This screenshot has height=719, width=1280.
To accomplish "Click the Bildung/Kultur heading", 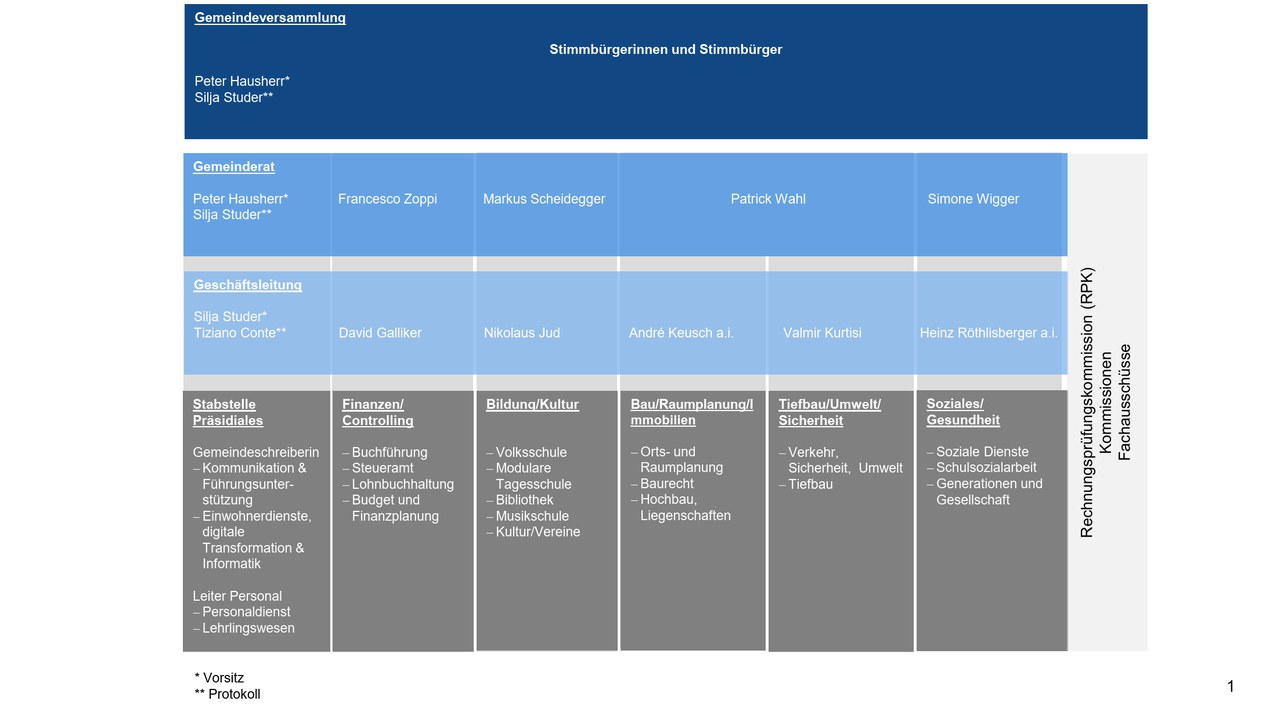I will [x=533, y=404].
